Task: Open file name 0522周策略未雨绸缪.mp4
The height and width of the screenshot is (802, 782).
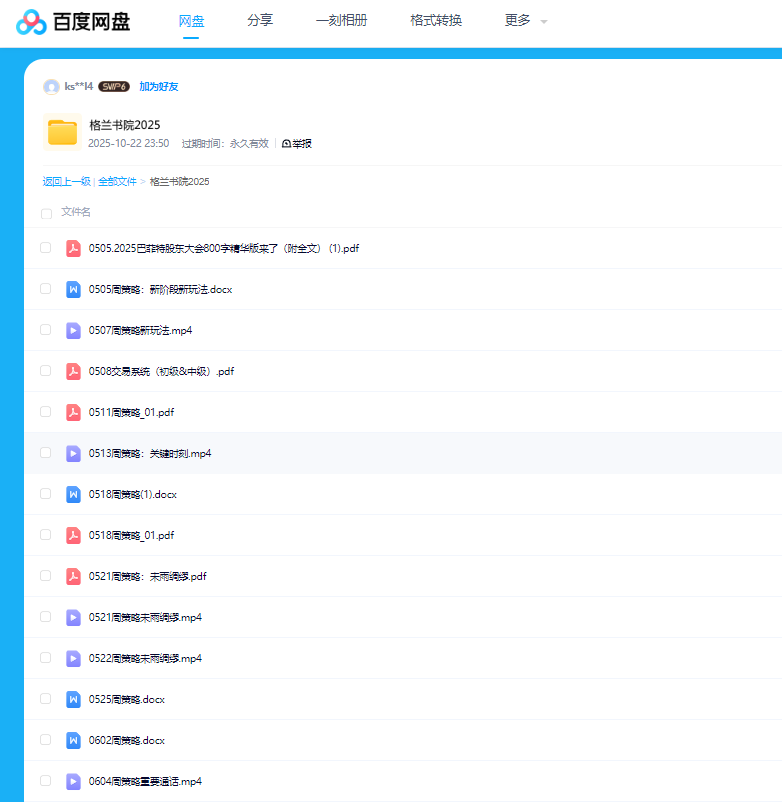Action: pyautogui.click(x=145, y=658)
